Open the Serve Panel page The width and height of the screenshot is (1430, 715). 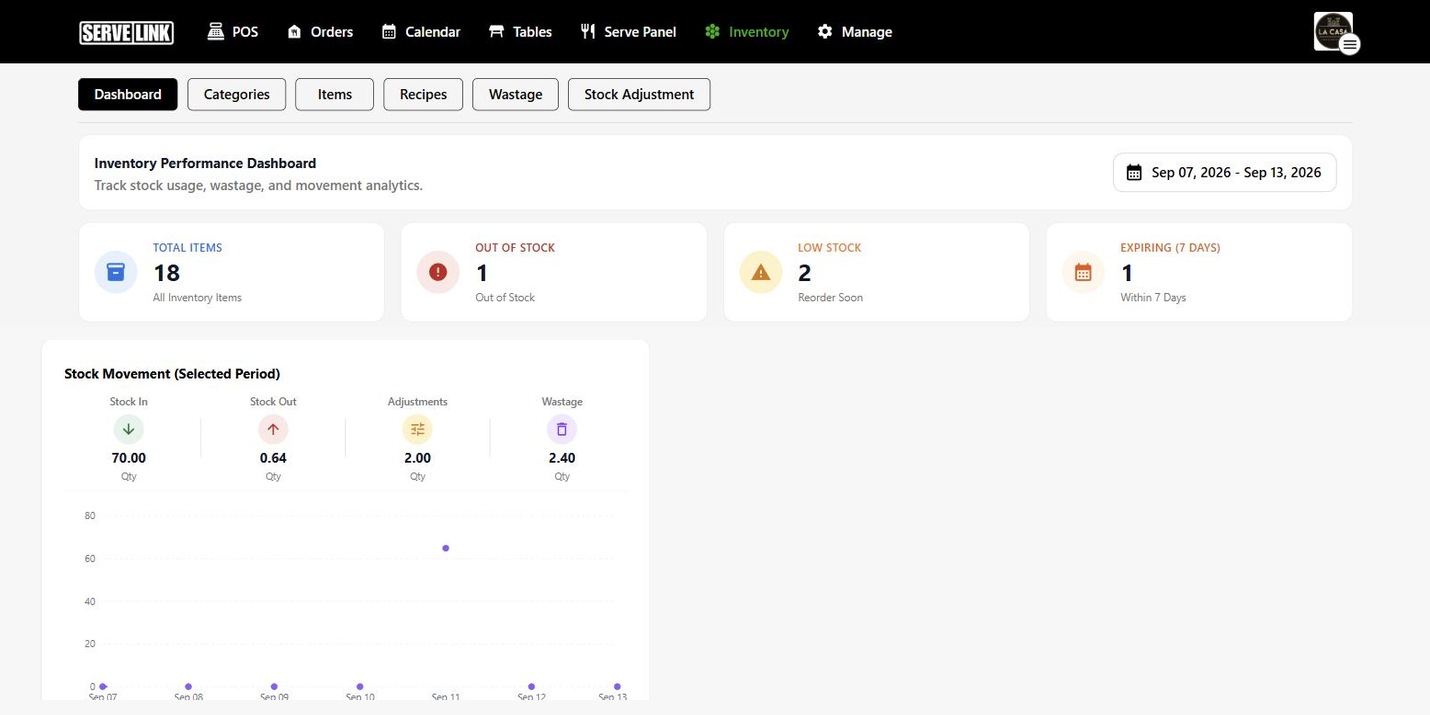(x=628, y=32)
